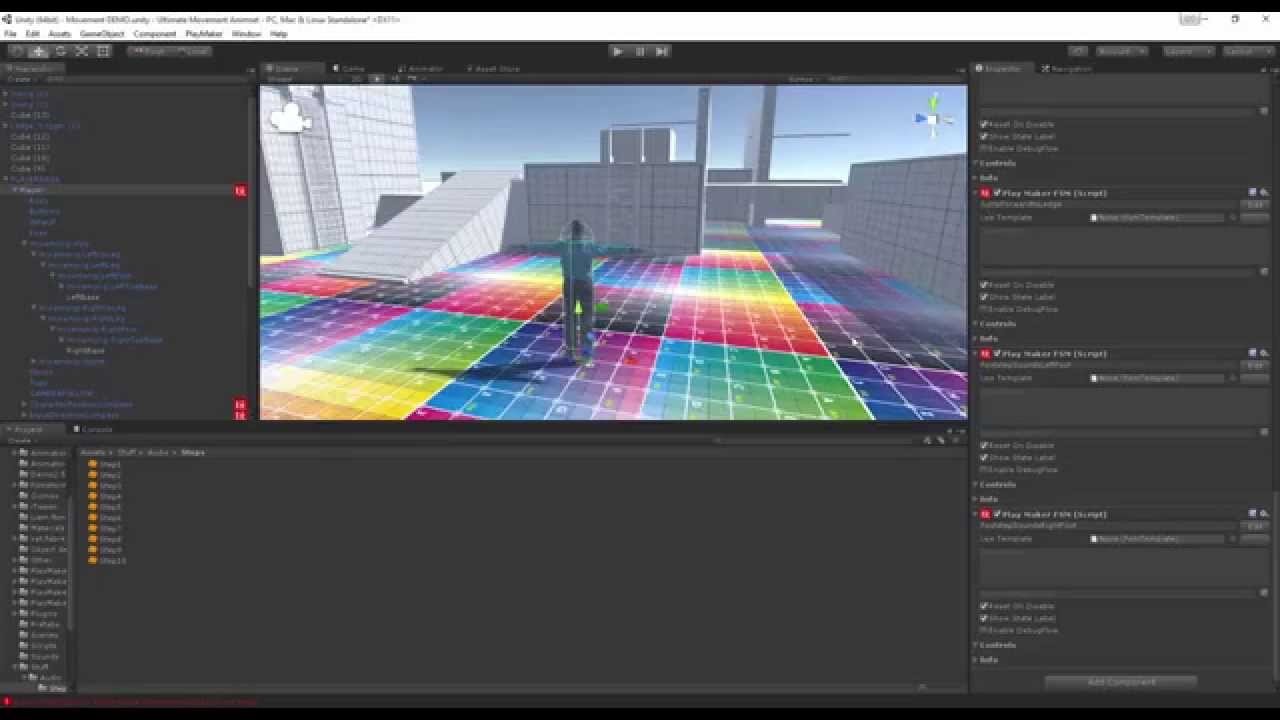
Task: Click the error icon in the status bar
Action: coord(7,701)
